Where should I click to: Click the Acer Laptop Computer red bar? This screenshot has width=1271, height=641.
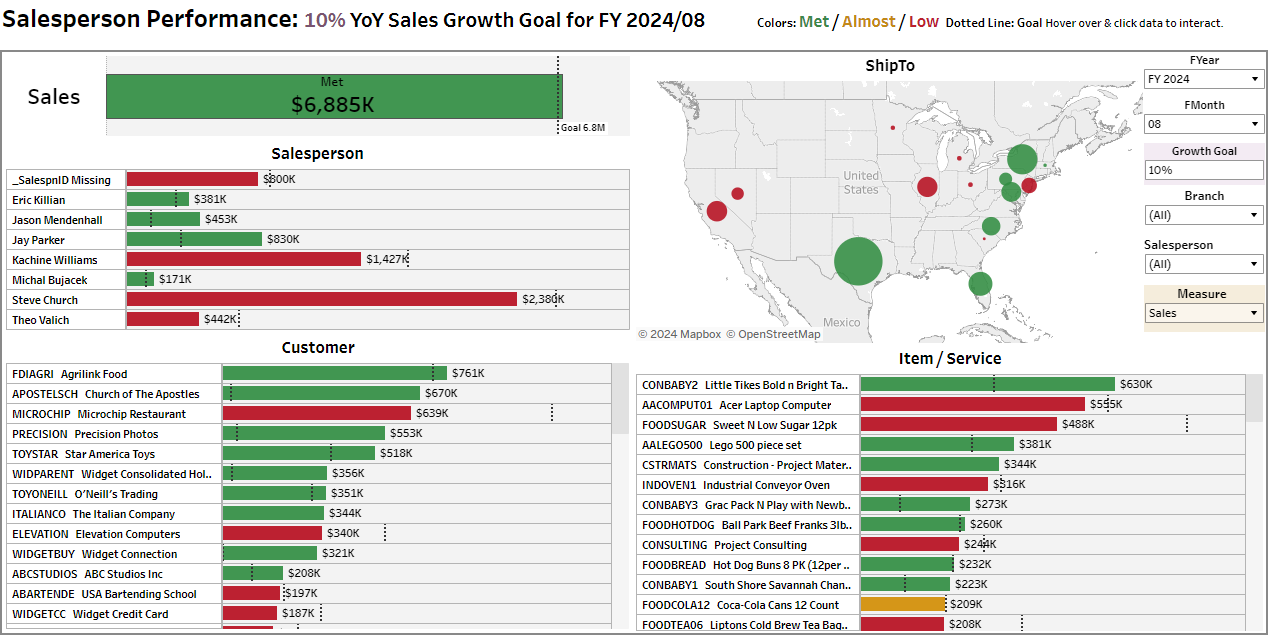click(x=971, y=405)
